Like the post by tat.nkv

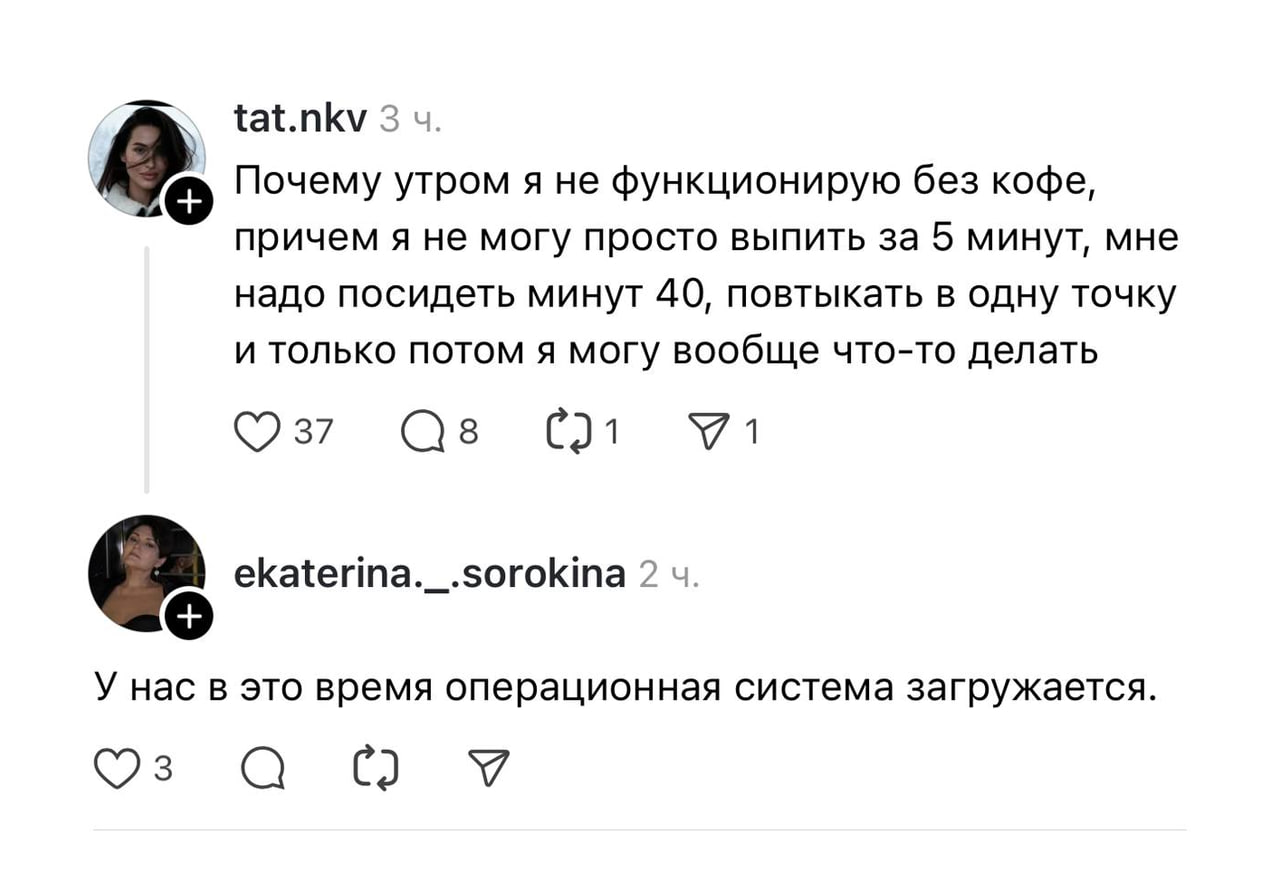click(x=258, y=431)
